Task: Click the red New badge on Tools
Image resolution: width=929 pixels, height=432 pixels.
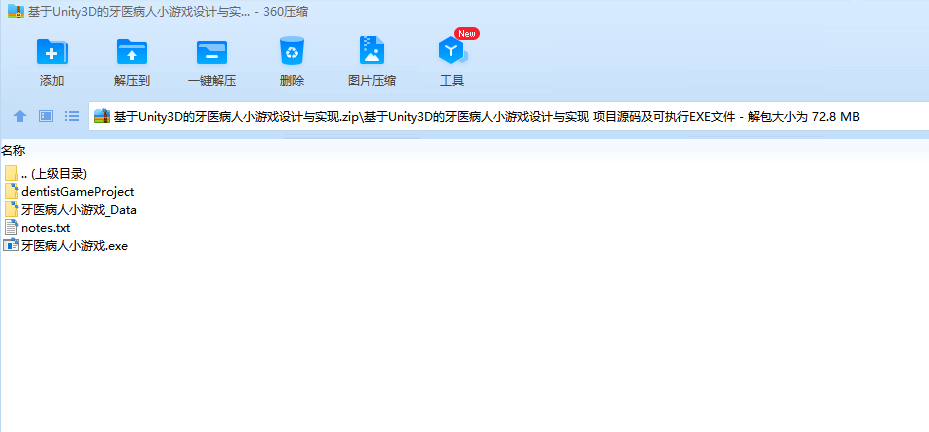Action: tap(467, 34)
